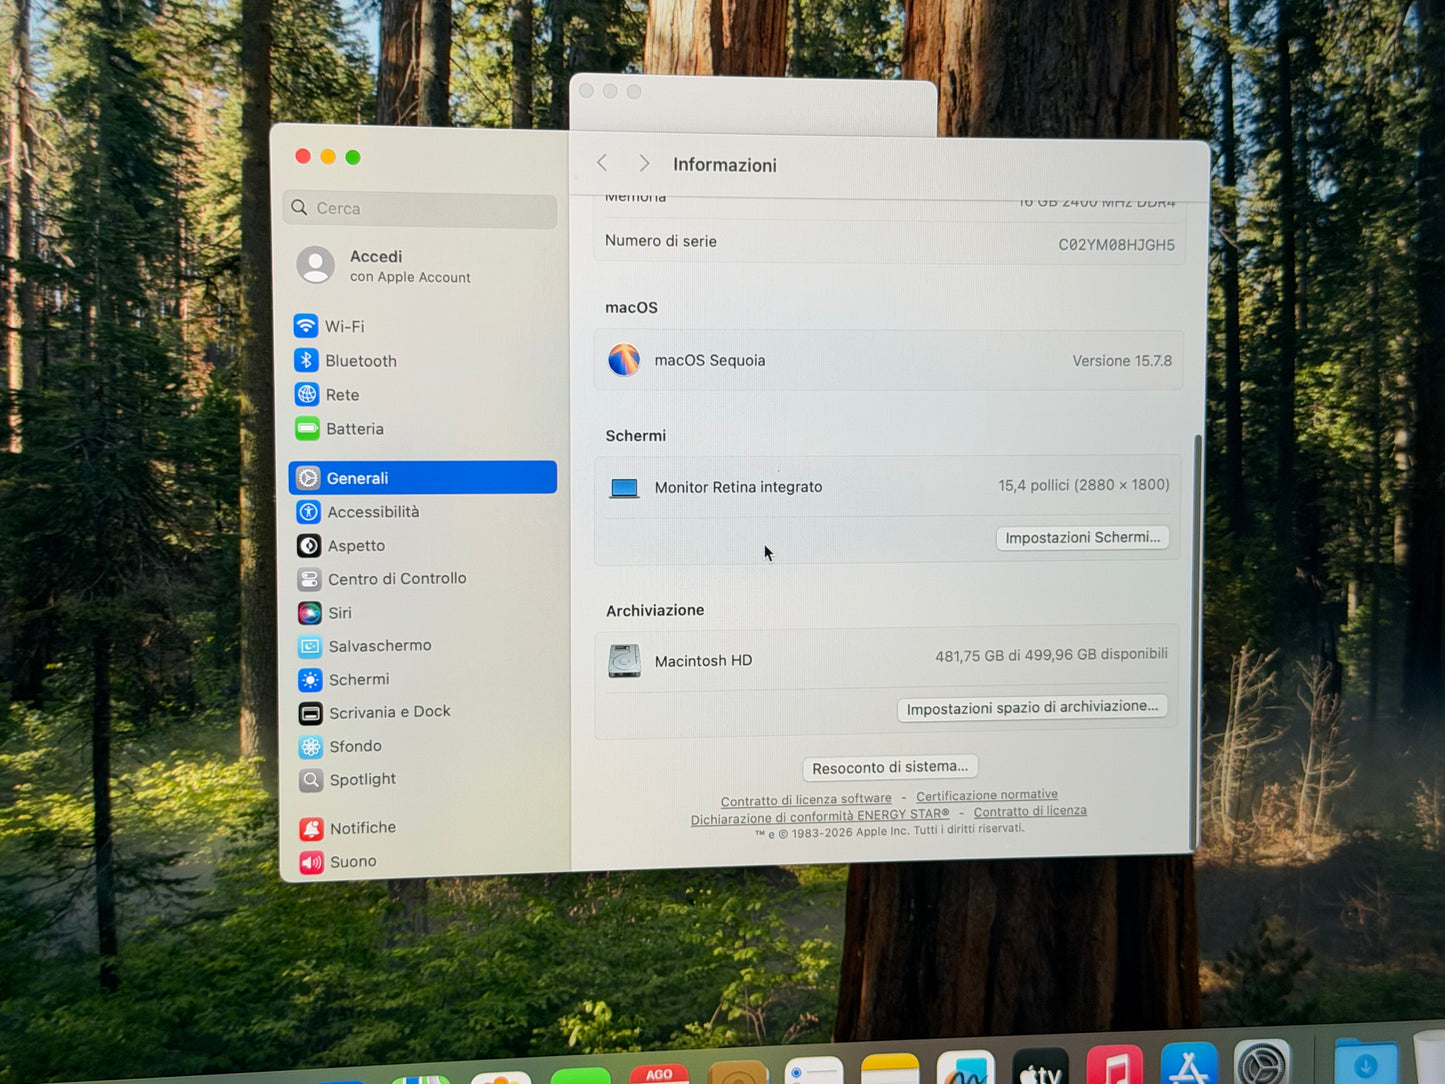
Task: Open Music app from the Dock
Action: (1114, 1066)
